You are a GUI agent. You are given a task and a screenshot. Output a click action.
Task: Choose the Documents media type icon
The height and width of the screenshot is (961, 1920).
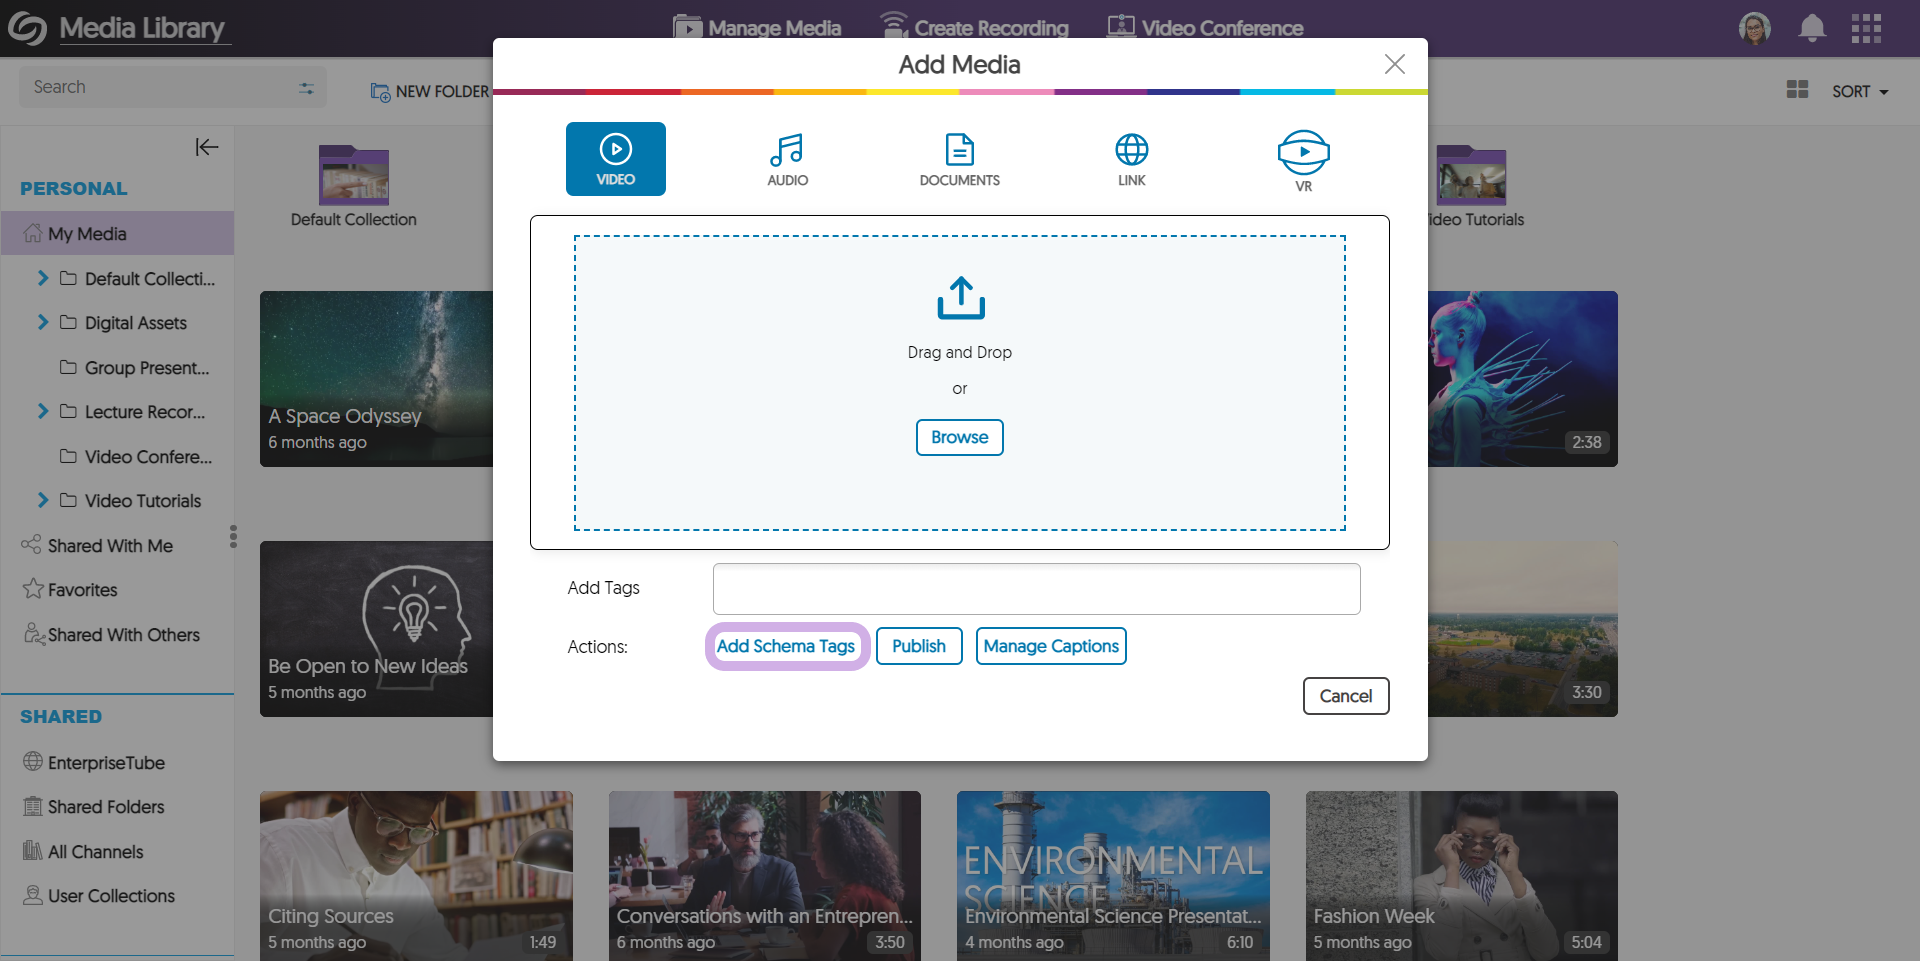point(959,159)
